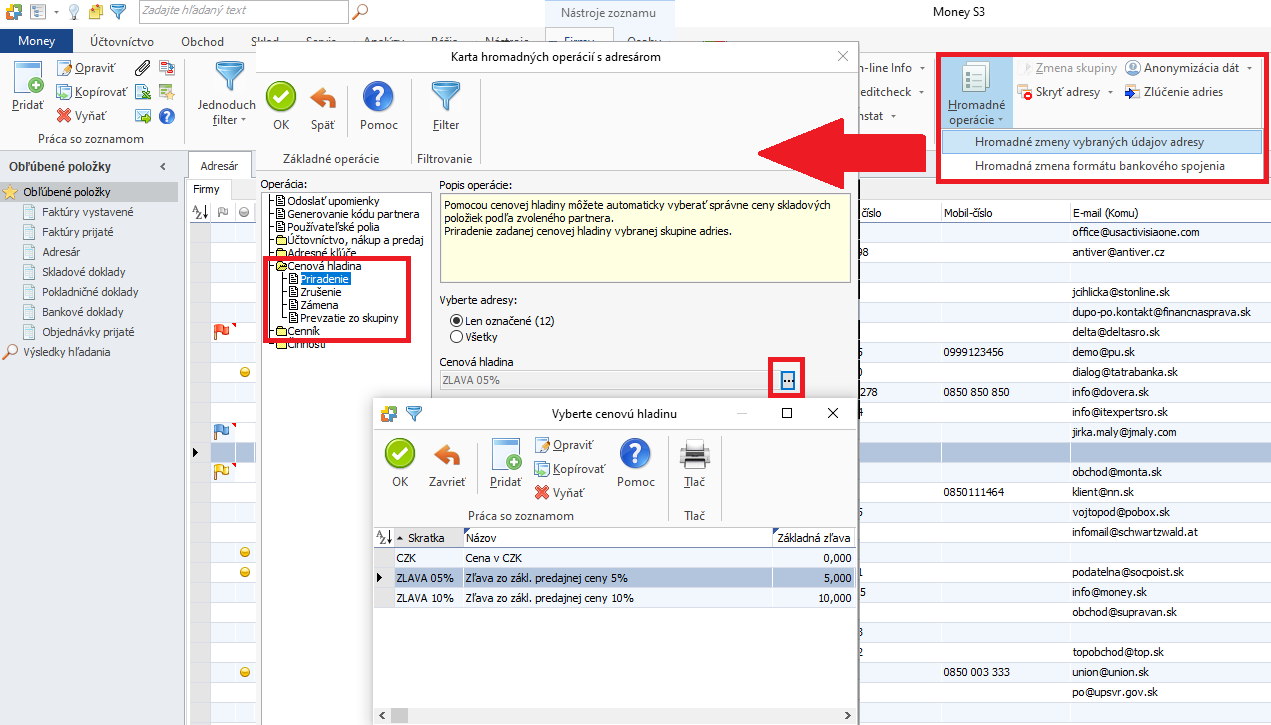This screenshot has width=1271, height=725.
Task: Open the Obchod ribbon tab
Action: pyautogui.click(x=202, y=41)
